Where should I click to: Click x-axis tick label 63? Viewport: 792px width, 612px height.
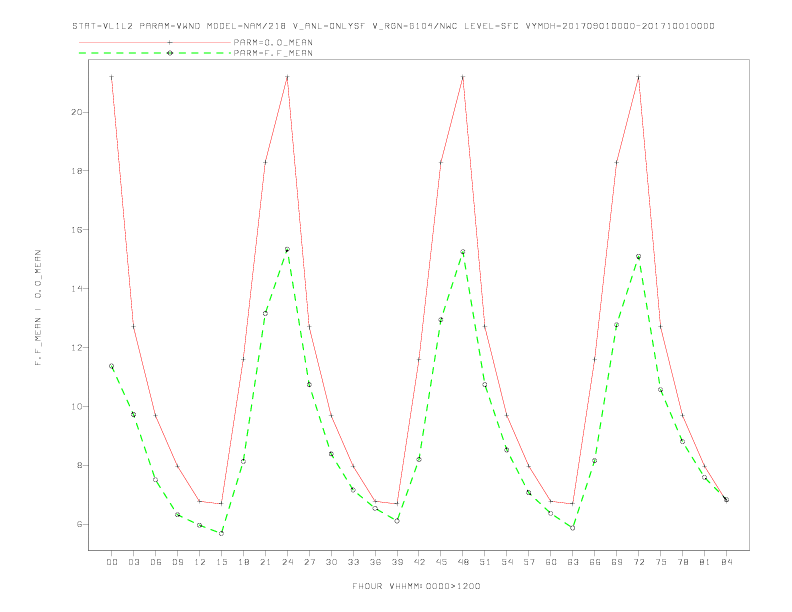coord(573,562)
